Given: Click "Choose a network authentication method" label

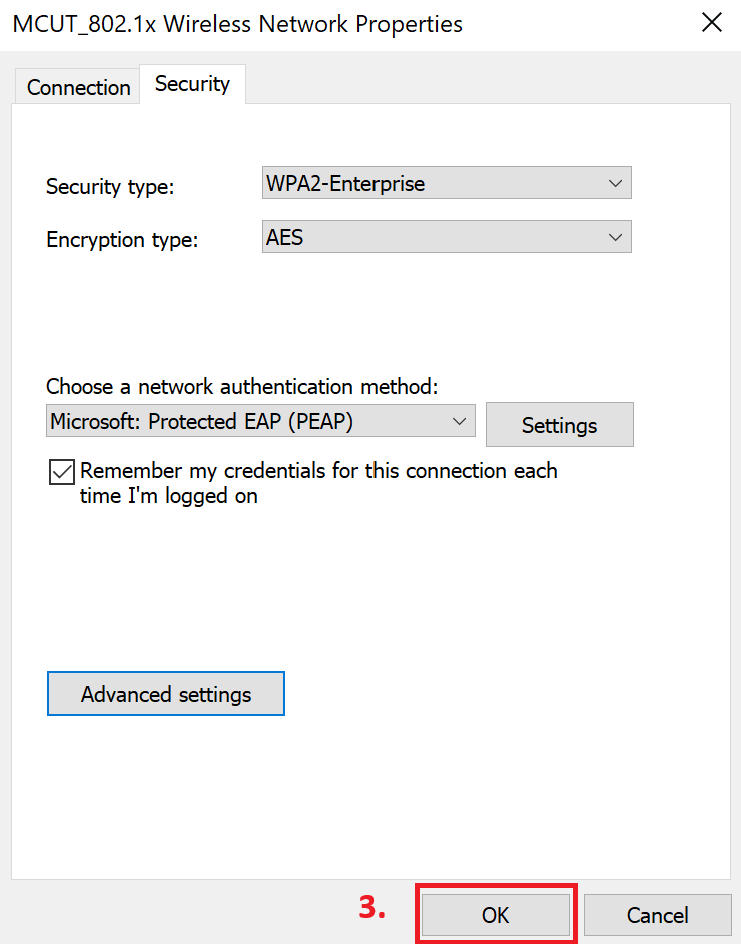Looking at the screenshot, I should [243, 387].
